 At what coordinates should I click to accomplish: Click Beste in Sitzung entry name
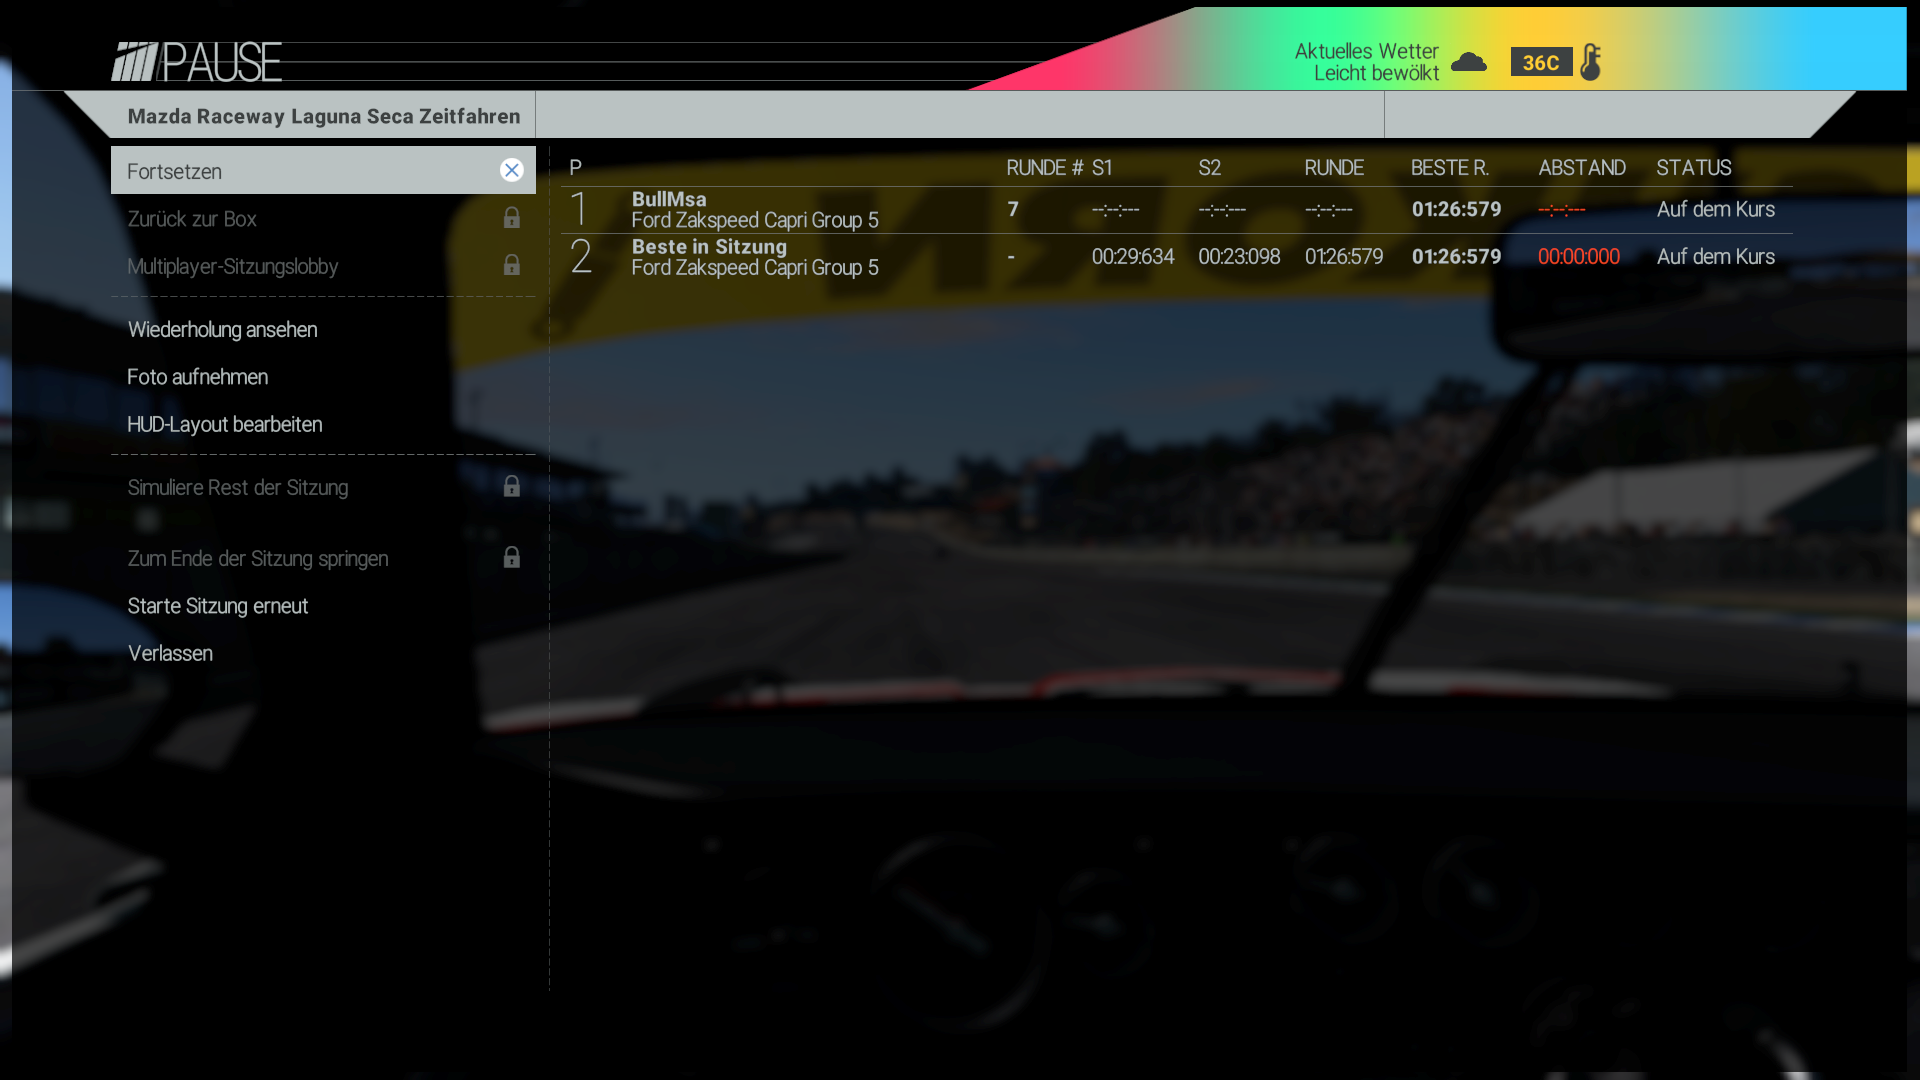(x=709, y=246)
